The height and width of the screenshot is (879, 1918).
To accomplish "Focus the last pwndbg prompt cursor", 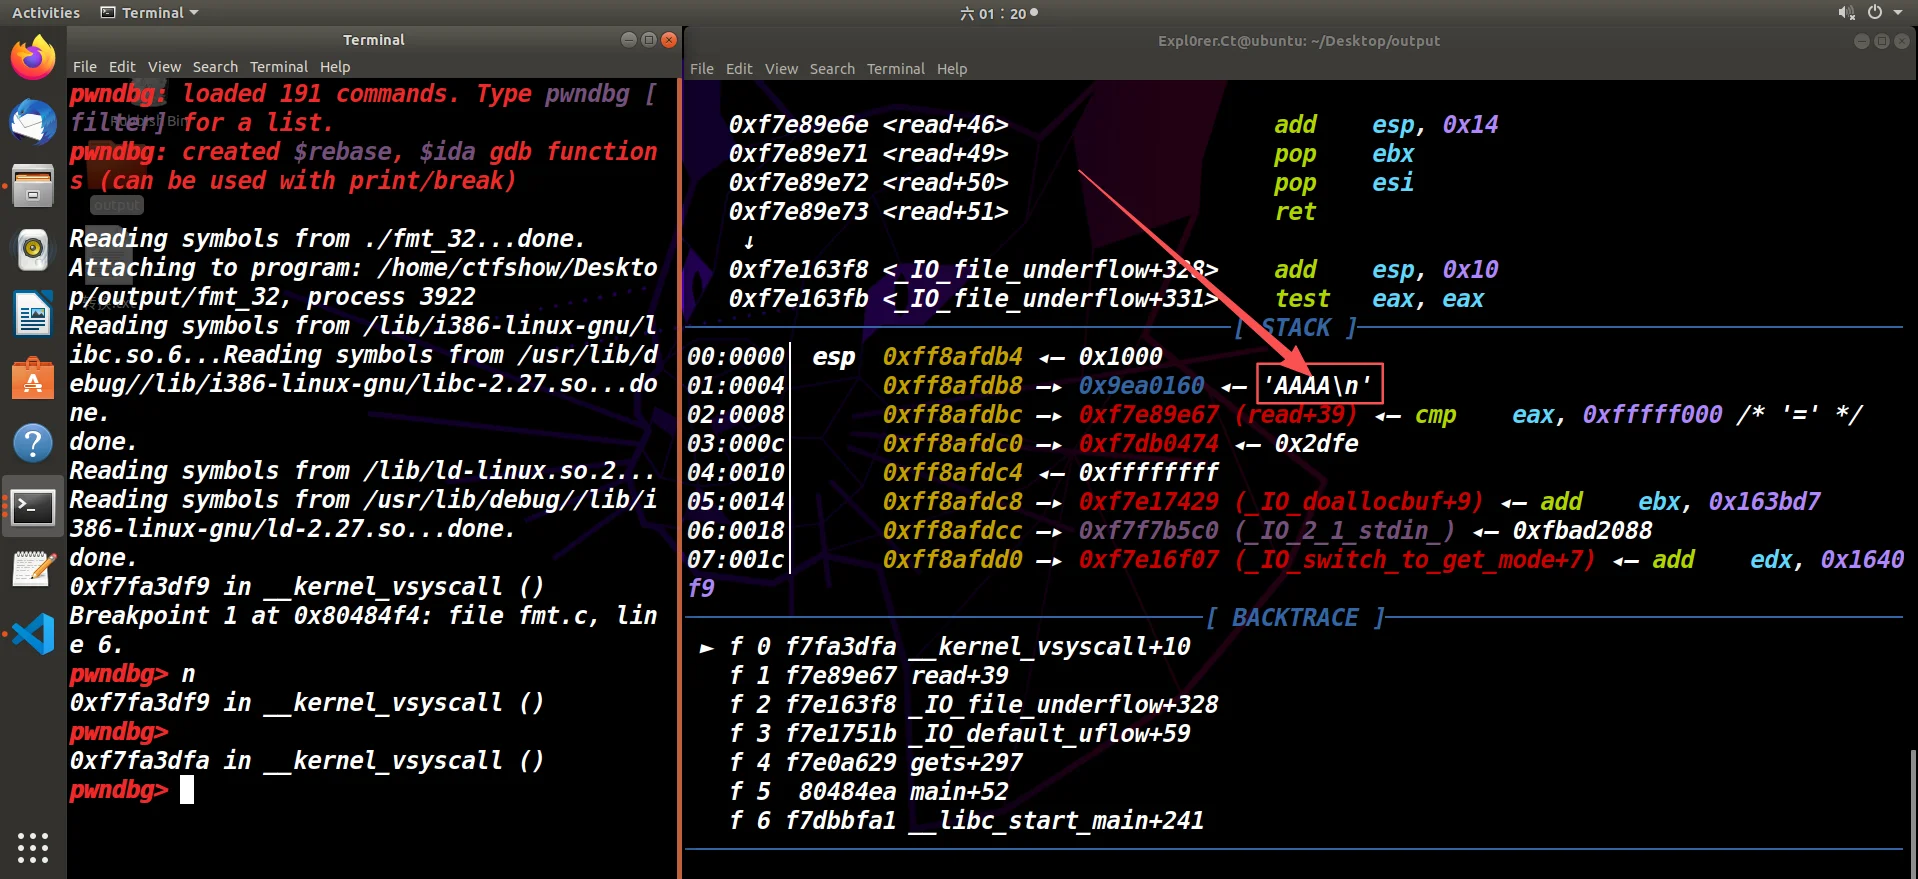I will (187, 790).
